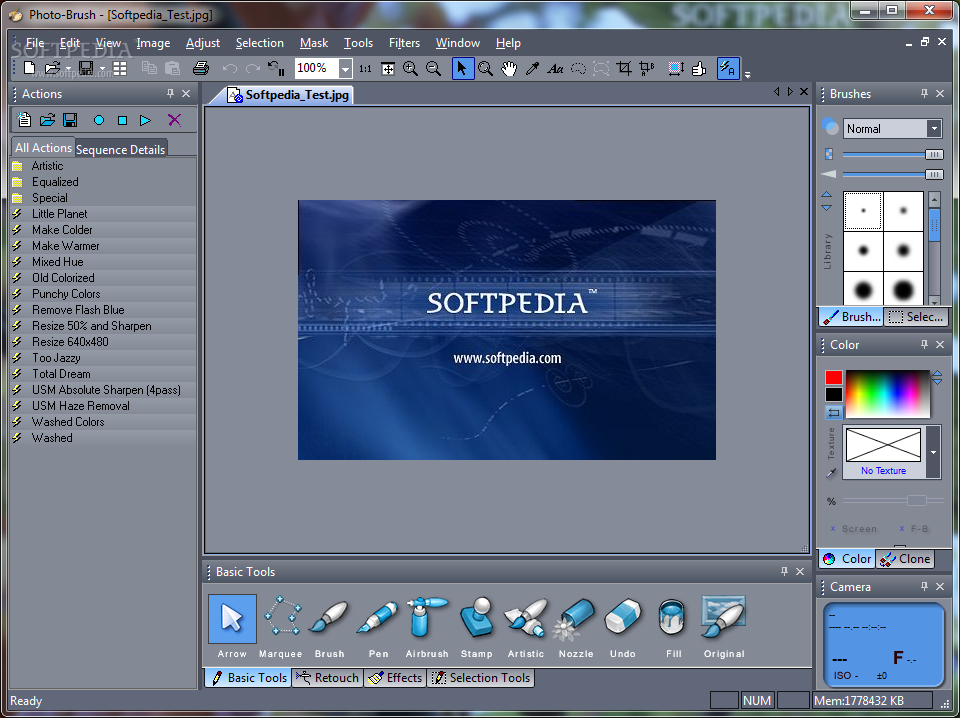Open the Selection Tools tab
Image resolution: width=960 pixels, height=718 pixels.
[x=481, y=678]
